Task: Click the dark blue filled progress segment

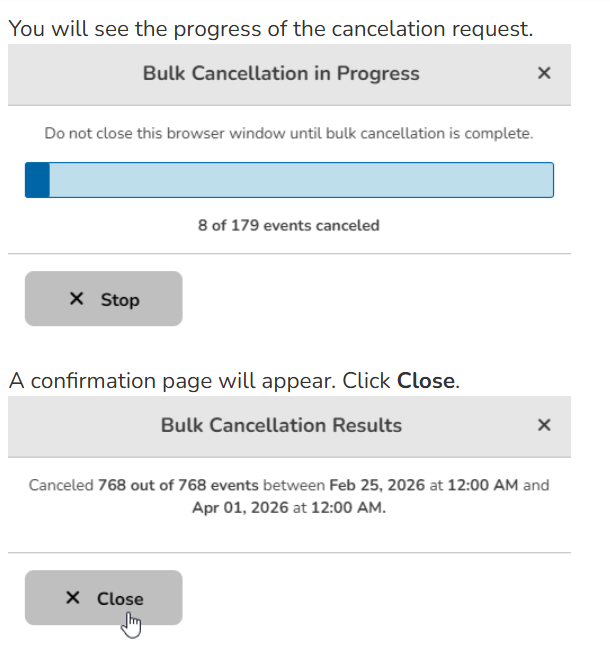Action: coord(37,180)
